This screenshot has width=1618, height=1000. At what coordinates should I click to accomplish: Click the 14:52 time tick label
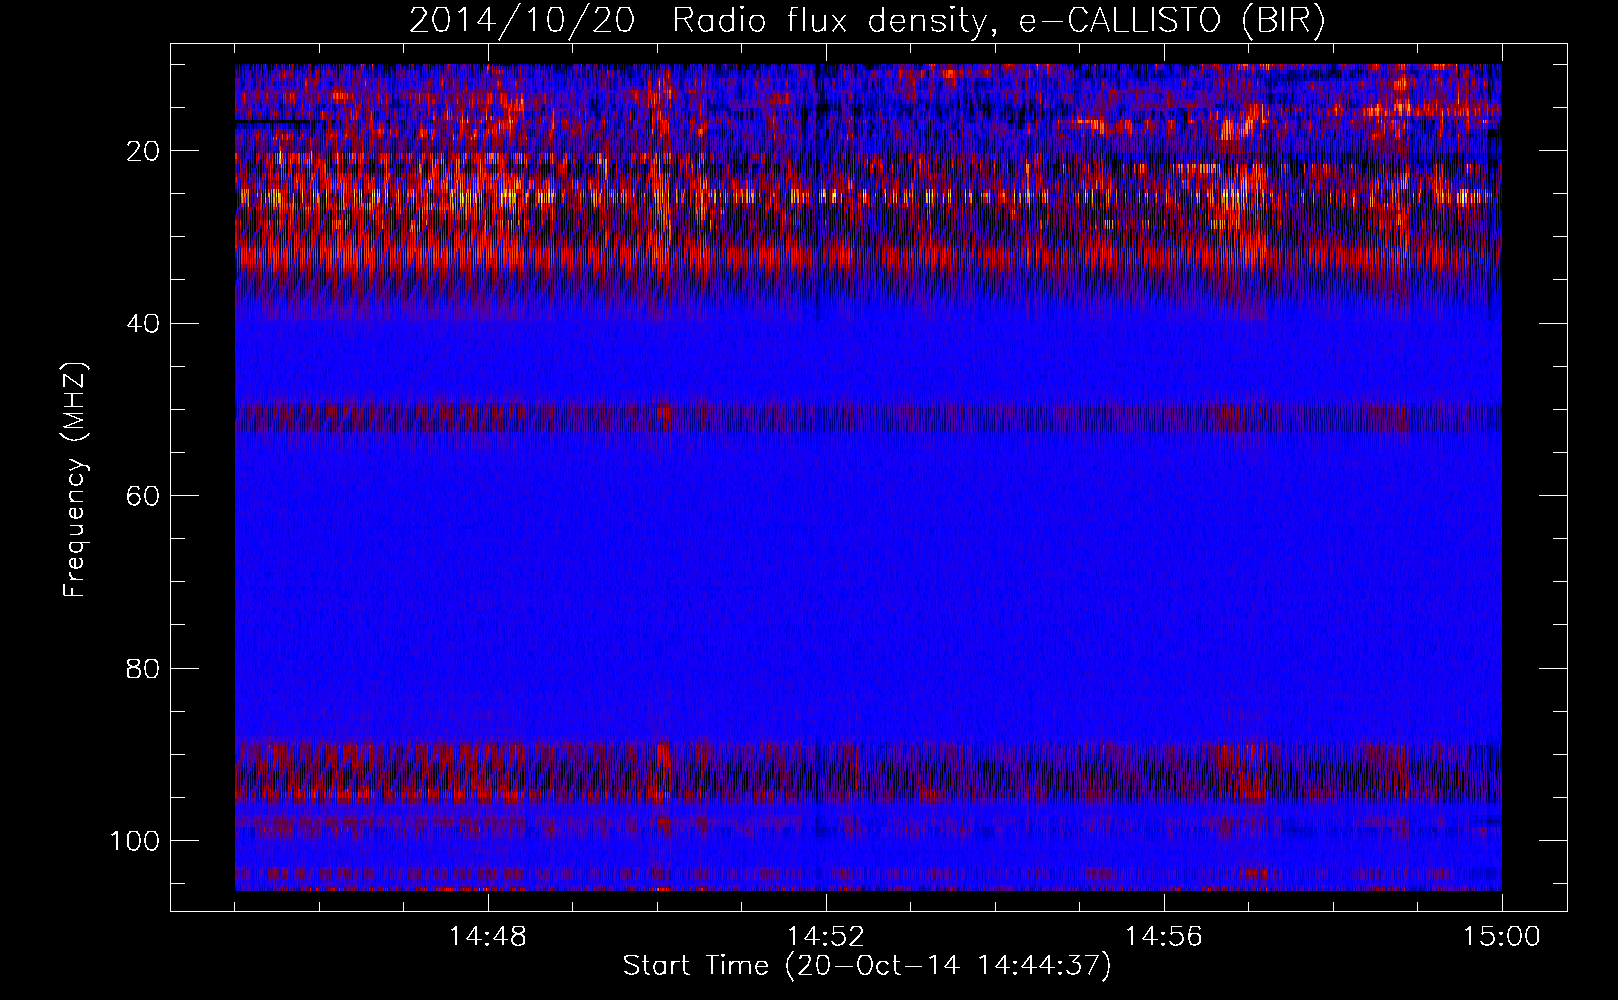point(826,937)
